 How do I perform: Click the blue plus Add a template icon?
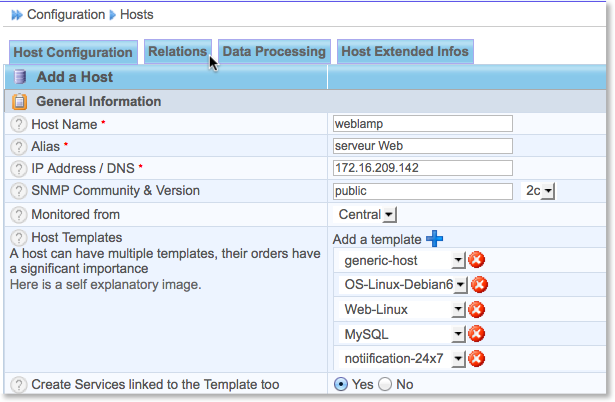(x=434, y=238)
